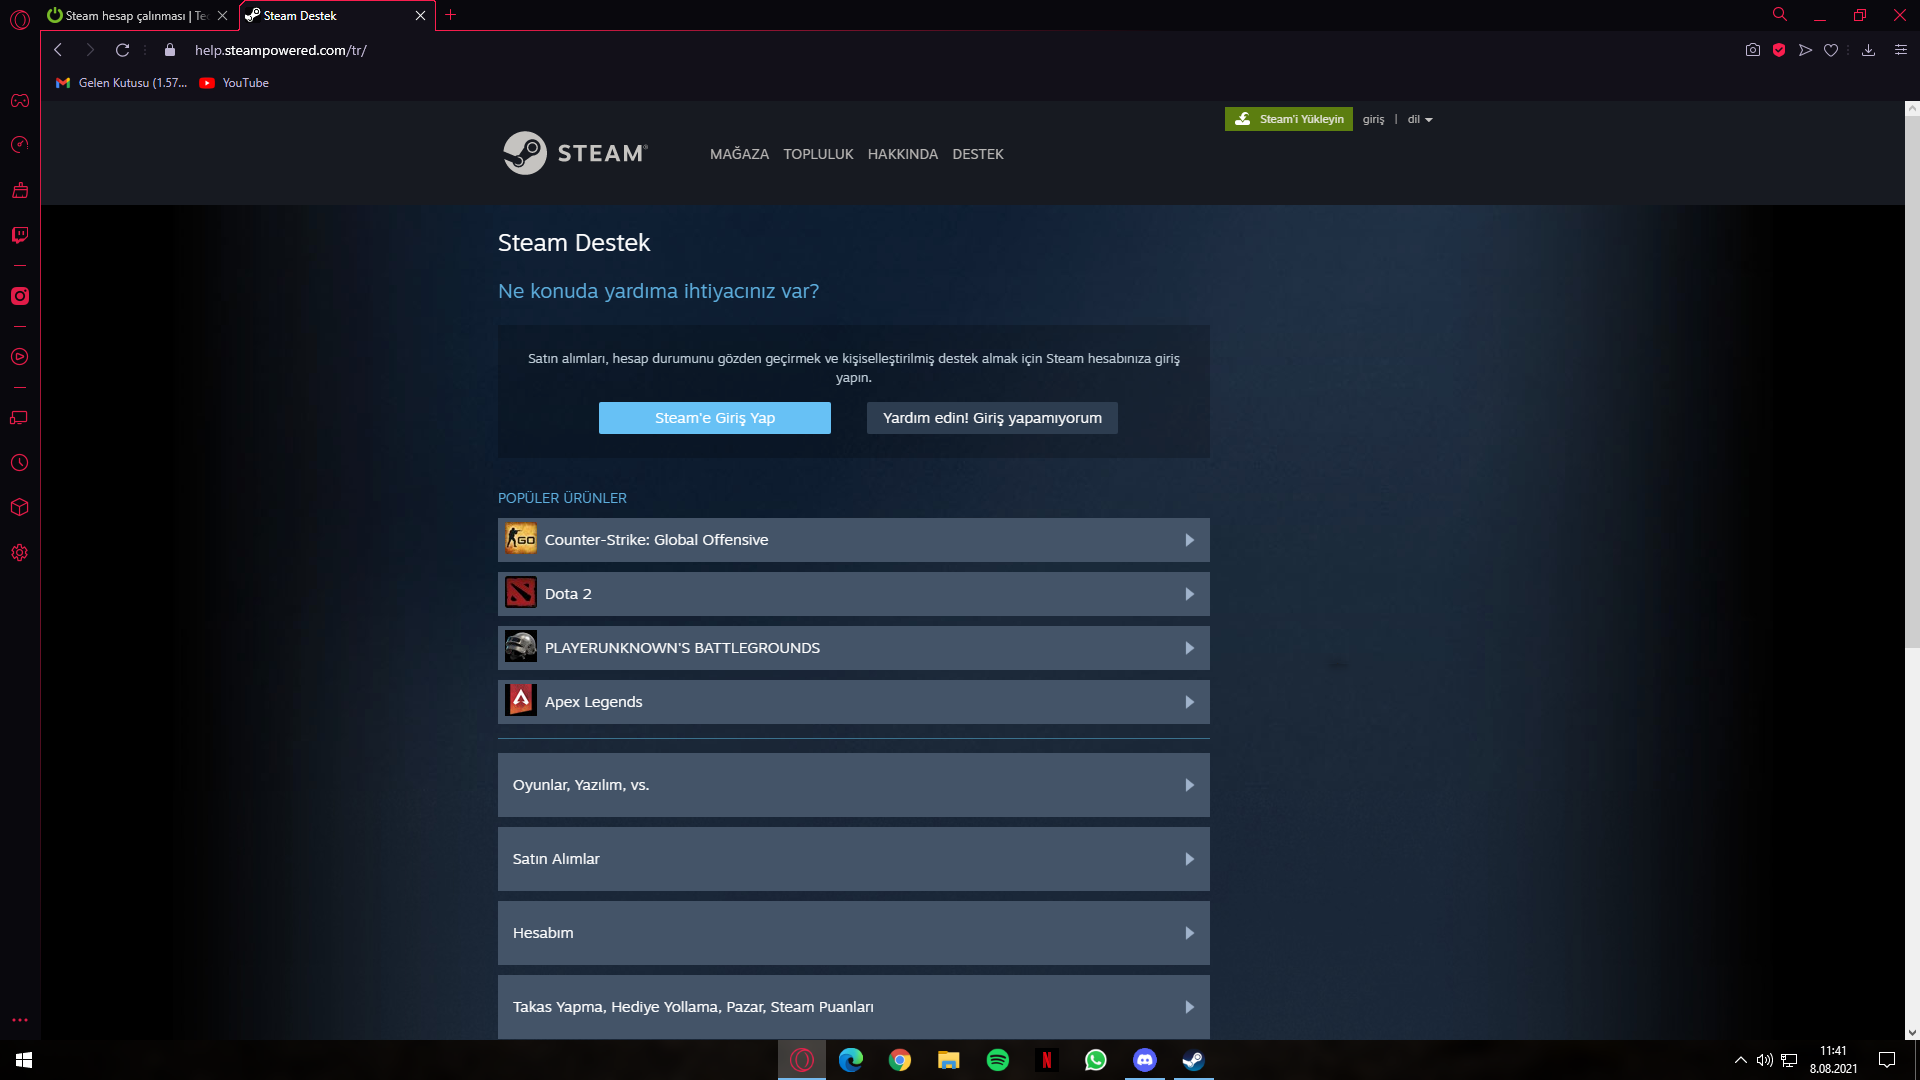Image resolution: width=1920 pixels, height=1080 pixels.
Task: Open Instagram from the Opera sidebar
Action: (20, 296)
